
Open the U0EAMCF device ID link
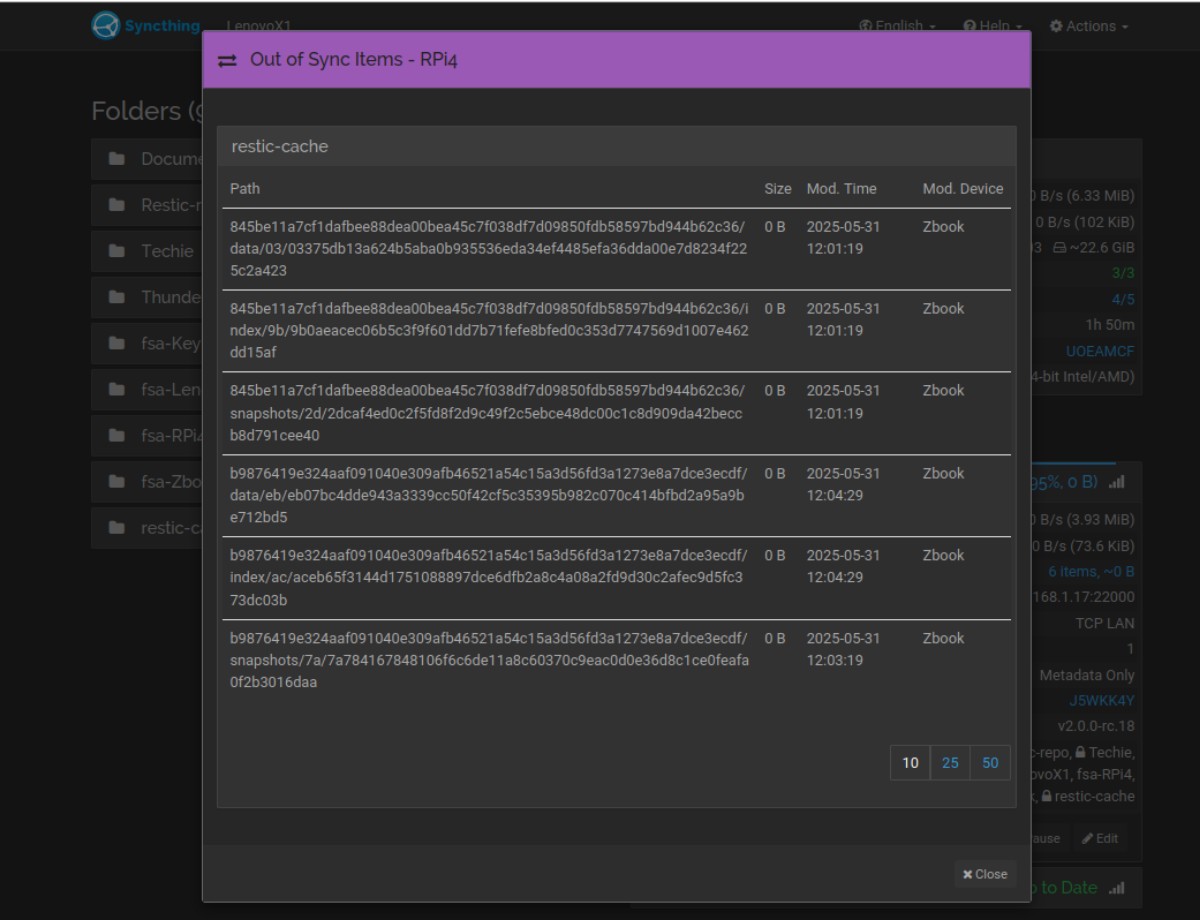coord(1100,351)
